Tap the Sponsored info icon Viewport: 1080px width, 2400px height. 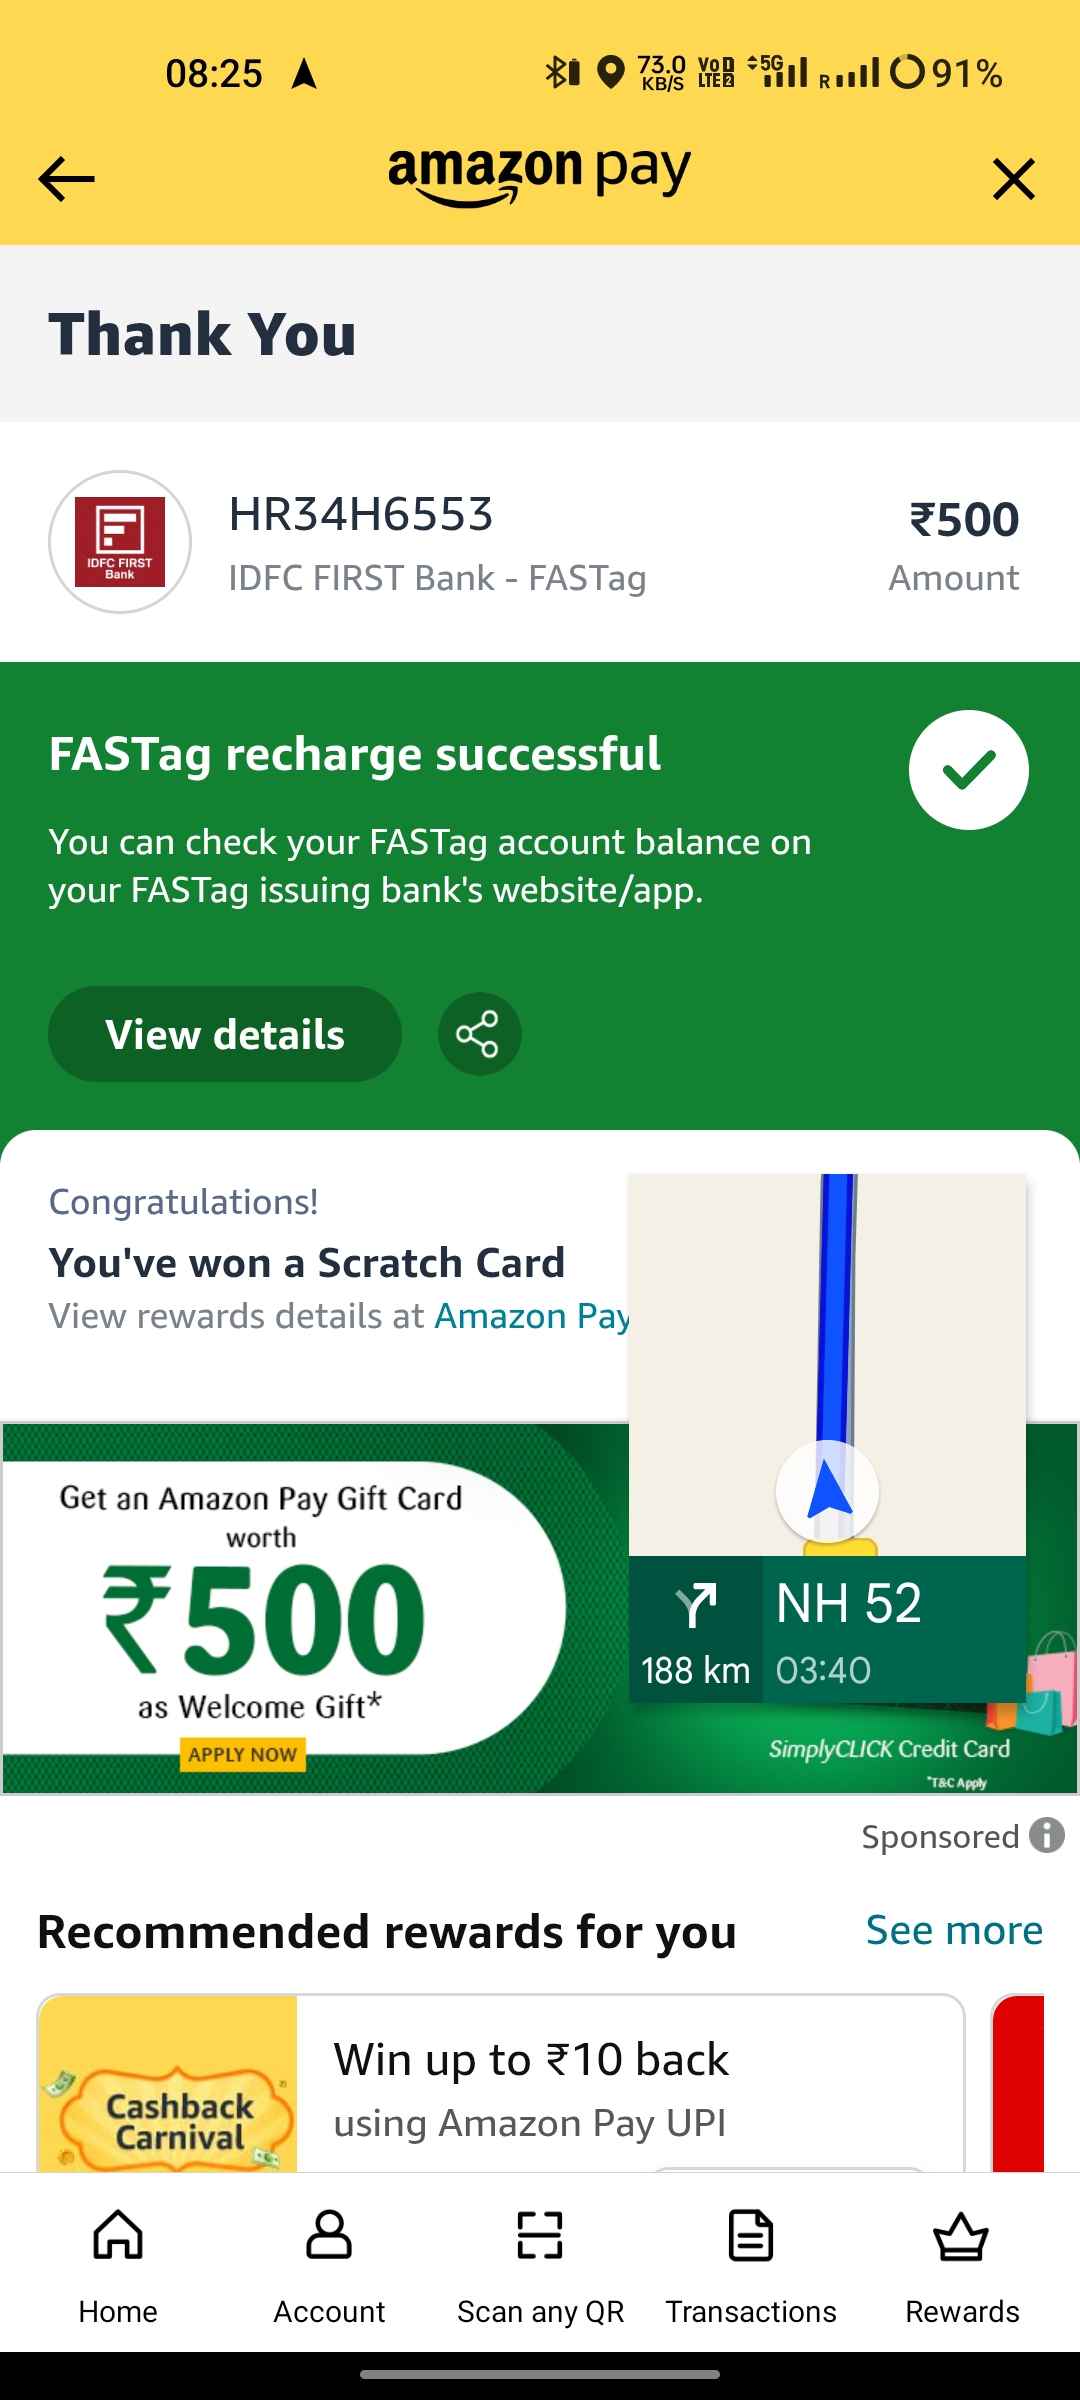(x=1047, y=1835)
